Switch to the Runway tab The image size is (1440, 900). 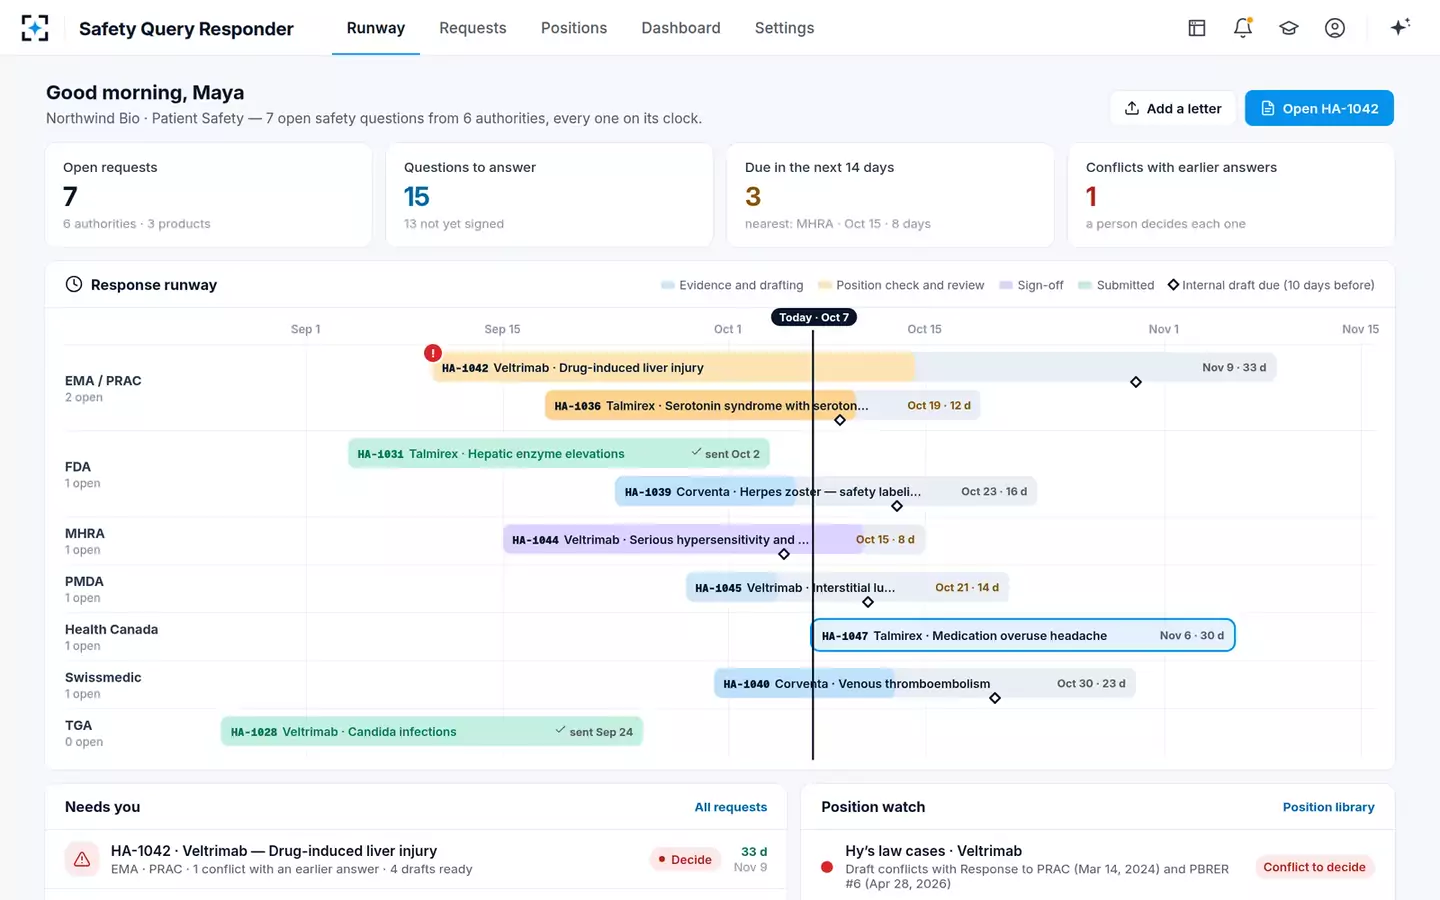coord(376,28)
